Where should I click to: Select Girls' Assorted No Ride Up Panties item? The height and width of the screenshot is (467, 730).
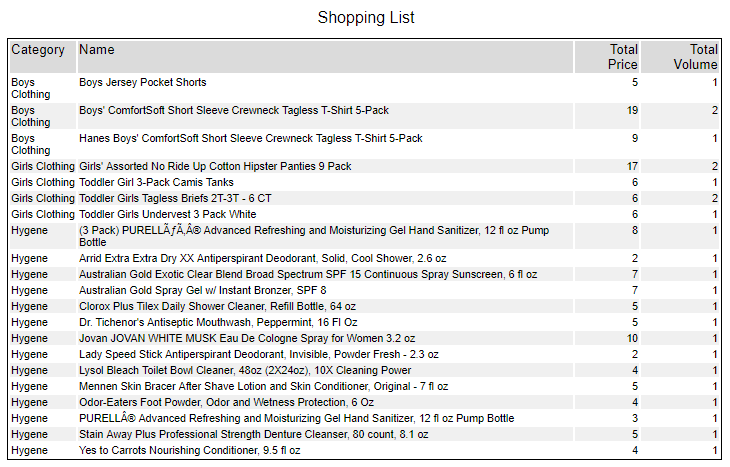215,166
